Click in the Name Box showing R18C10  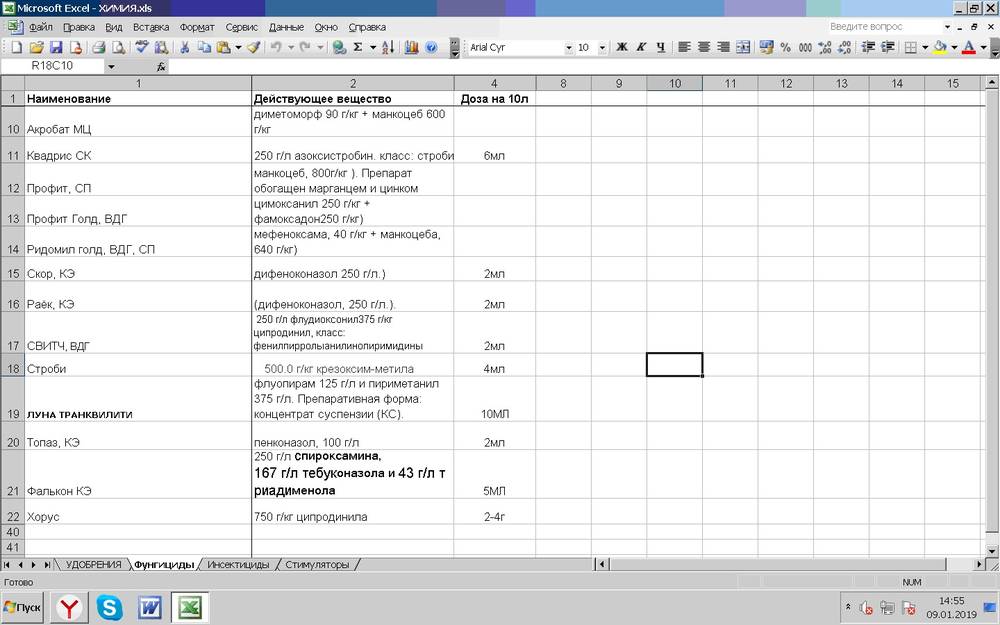(52, 66)
